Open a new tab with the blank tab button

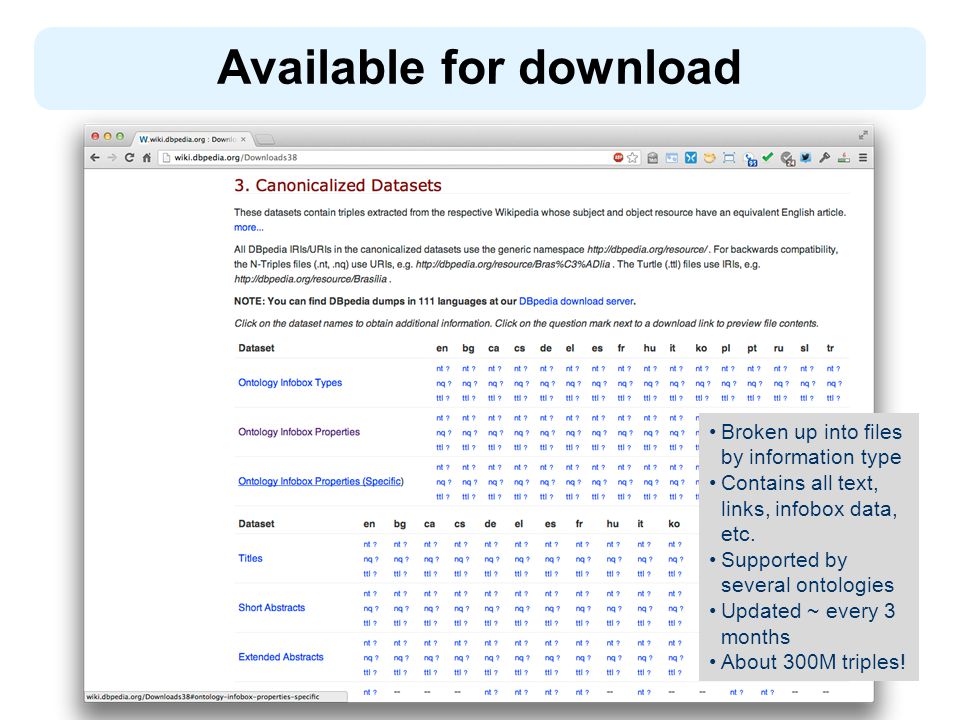tap(264, 139)
